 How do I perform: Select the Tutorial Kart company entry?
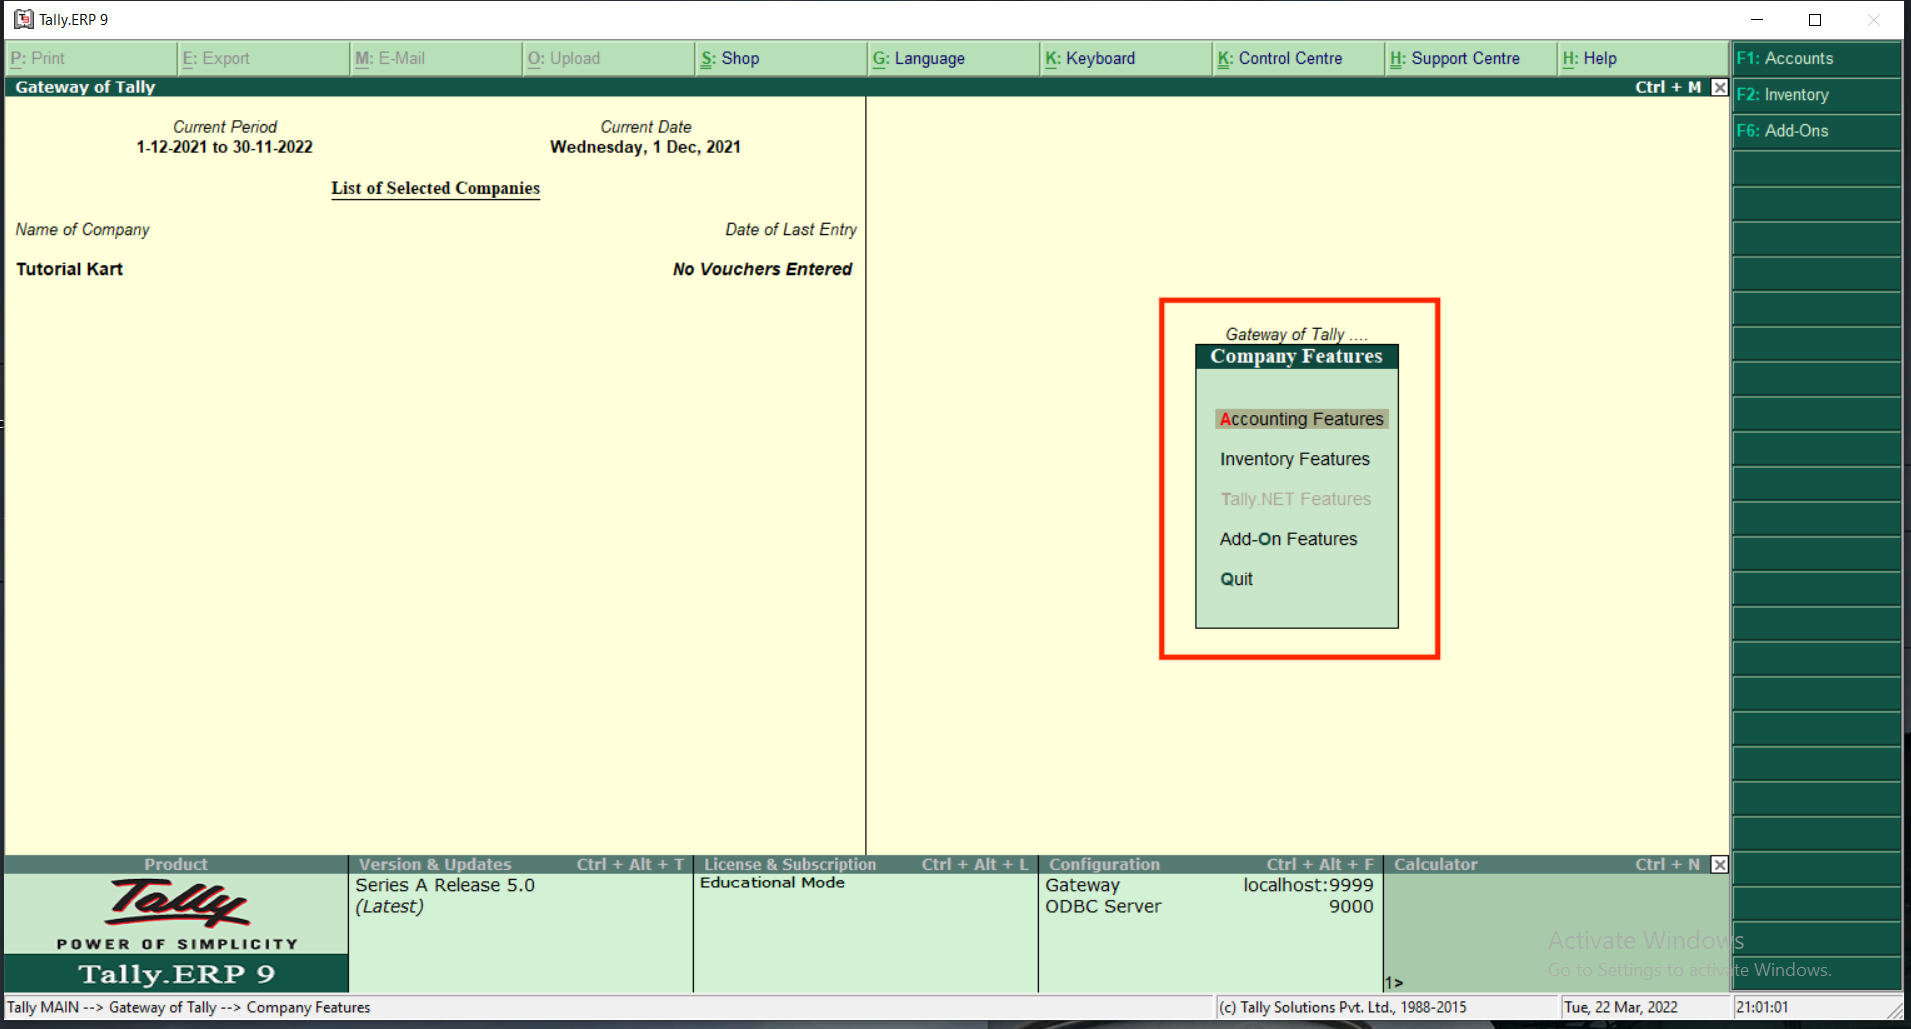pos(69,269)
